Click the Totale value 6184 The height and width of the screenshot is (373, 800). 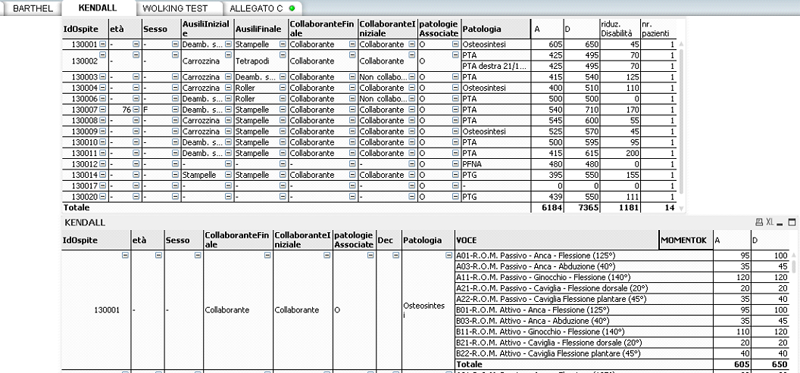pyautogui.click(x=553, y=208)
